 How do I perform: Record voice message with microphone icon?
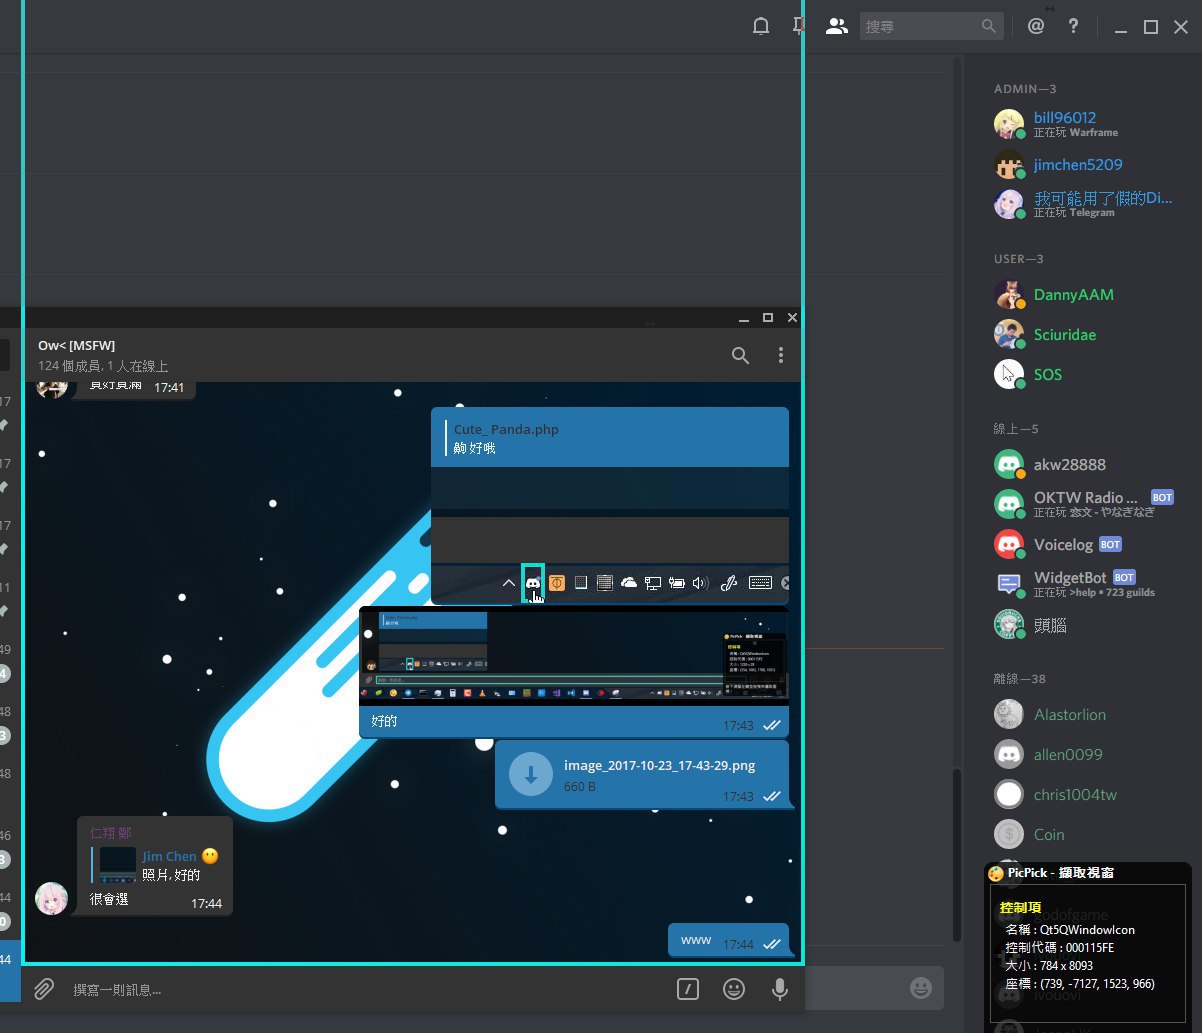pyautogui.click(x=780, y=989)
